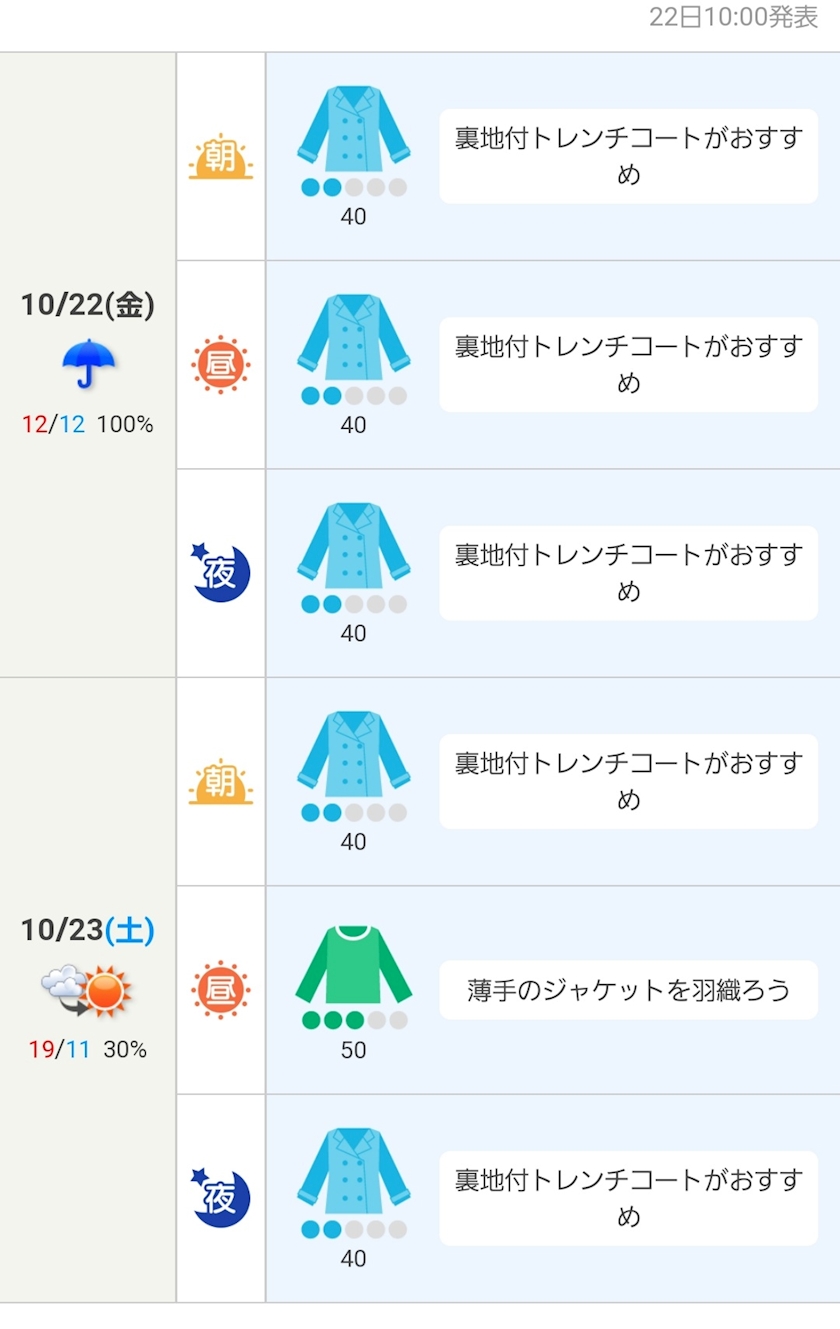Tap the blue trench coat for 10/23 night
The height and width of the screenshot is (1329, 840).
coord(353,1172)
